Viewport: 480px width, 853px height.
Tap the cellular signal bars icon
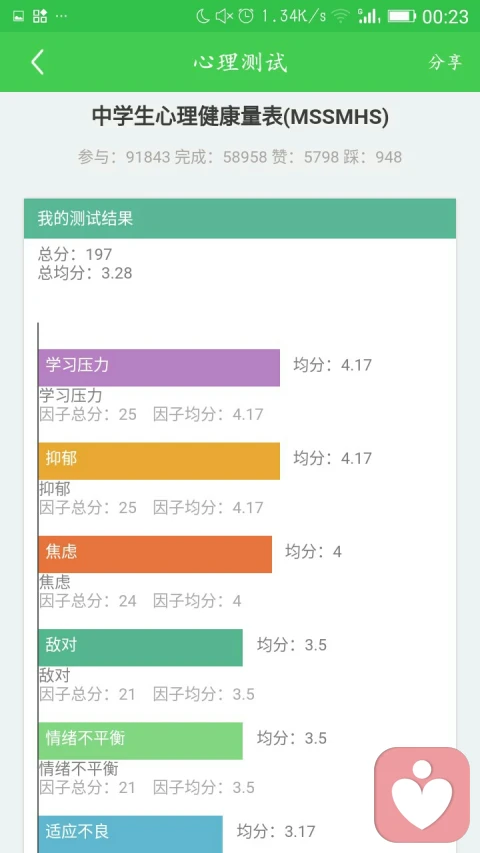point(369,16)
